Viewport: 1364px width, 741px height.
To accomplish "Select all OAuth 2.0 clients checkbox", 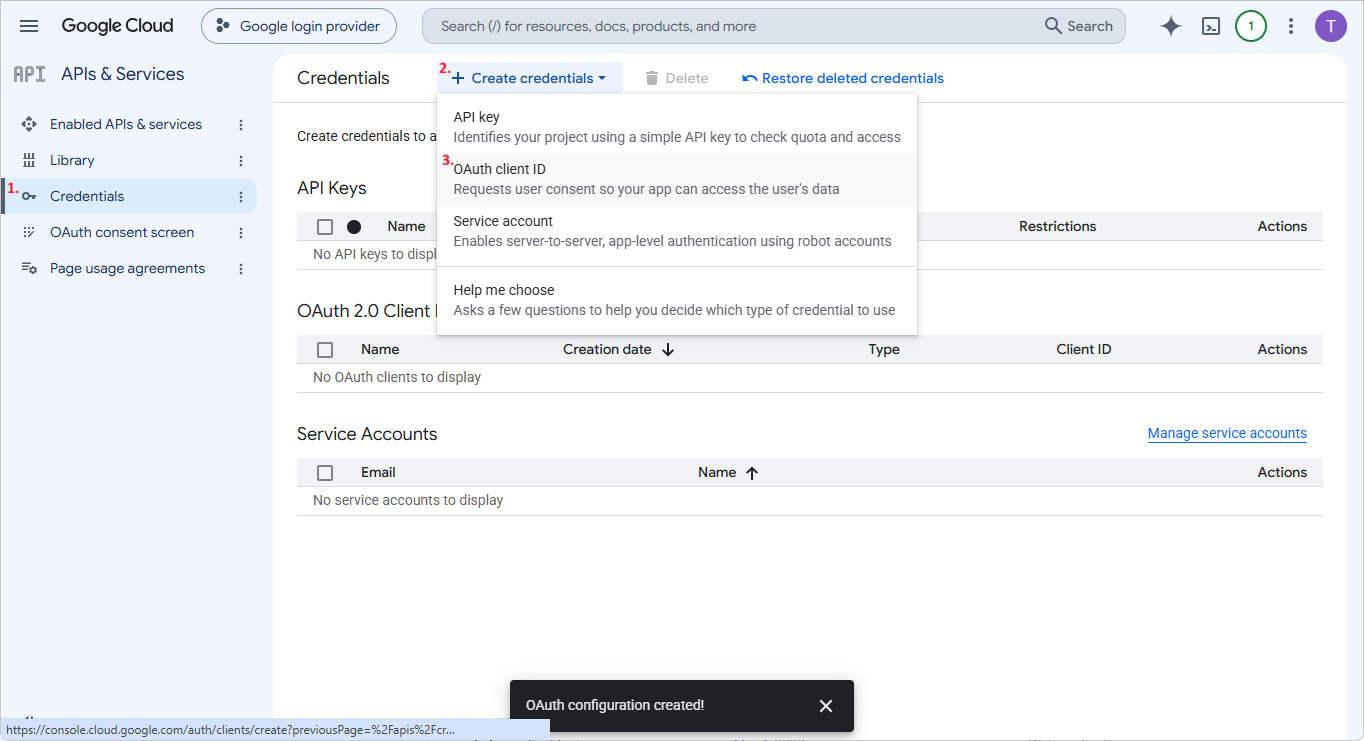I will pos(325,350).
